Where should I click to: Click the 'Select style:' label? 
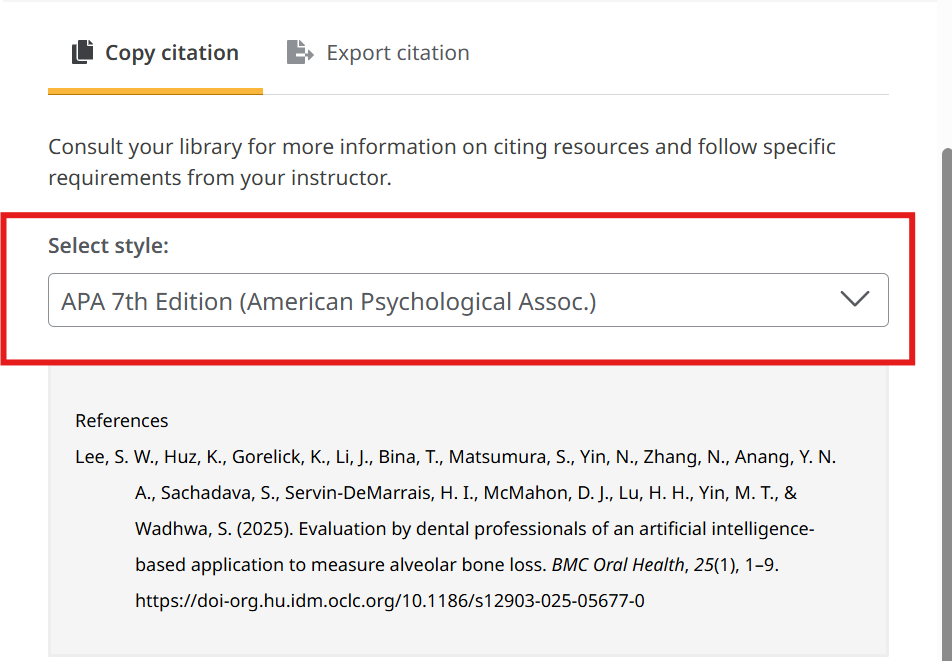click(108, 246)
